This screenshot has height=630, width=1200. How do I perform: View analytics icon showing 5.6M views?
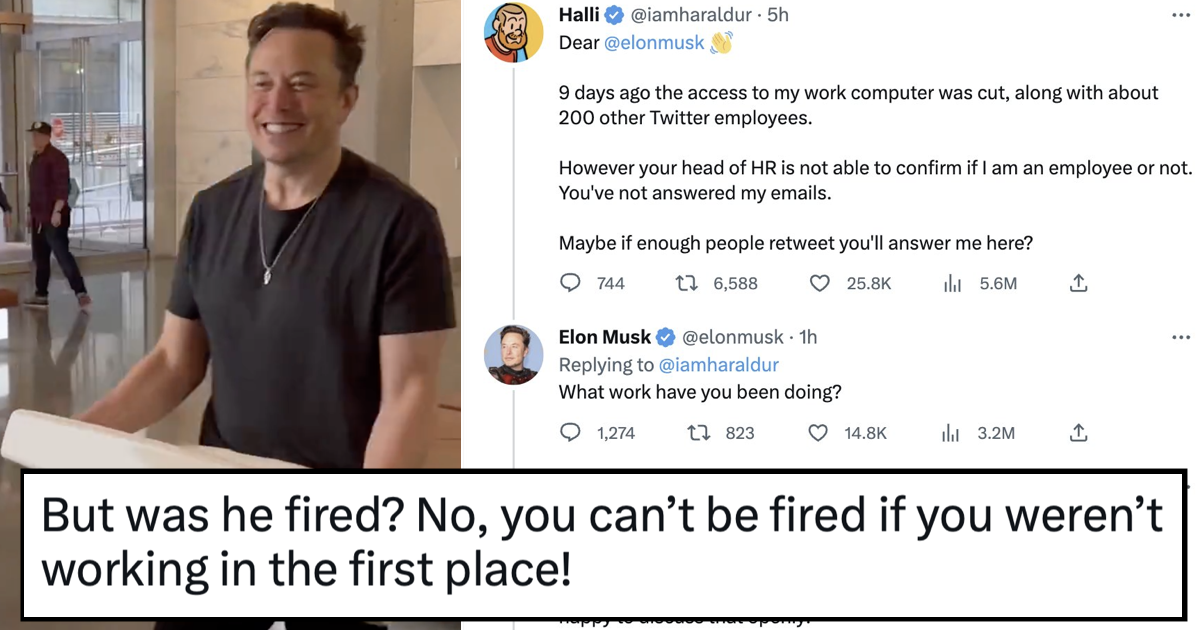[x=952, y=284]
